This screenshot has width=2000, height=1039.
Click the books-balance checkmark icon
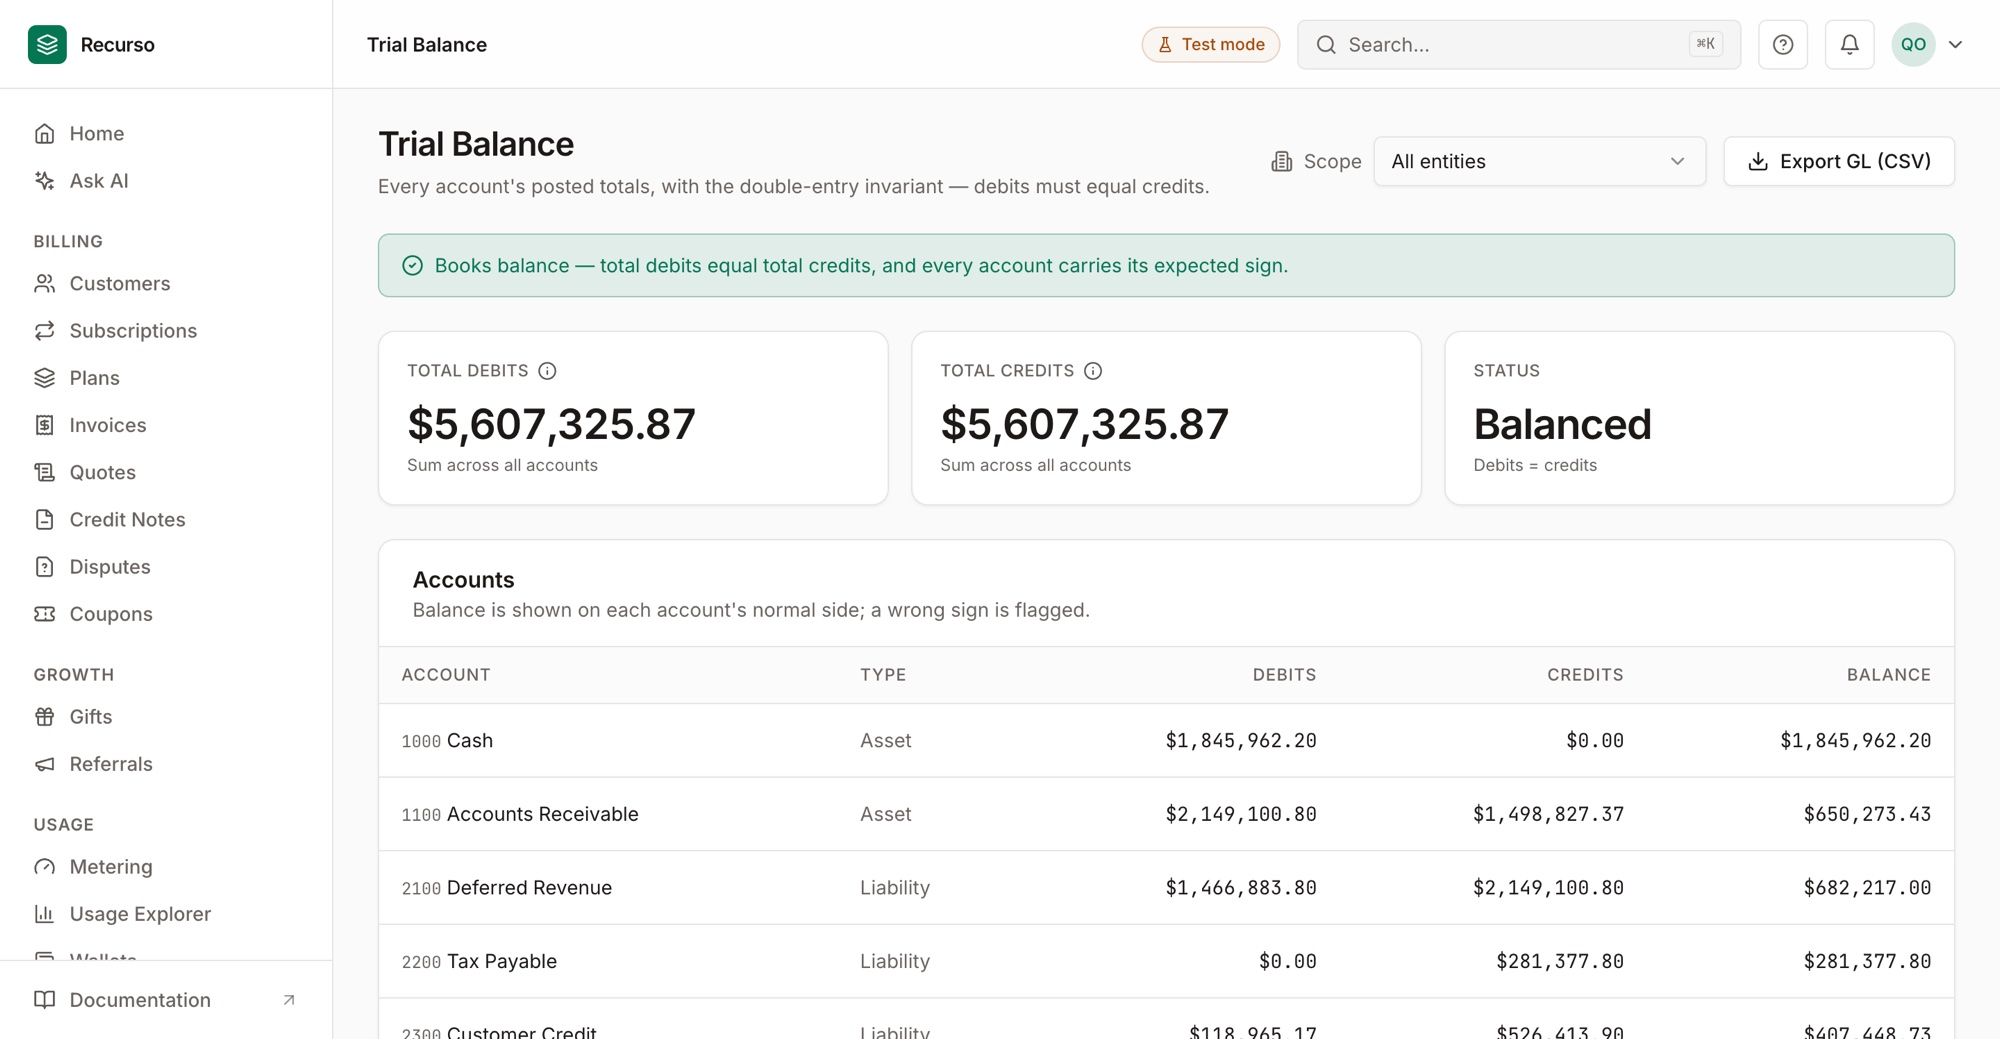(x=412, y=266)
